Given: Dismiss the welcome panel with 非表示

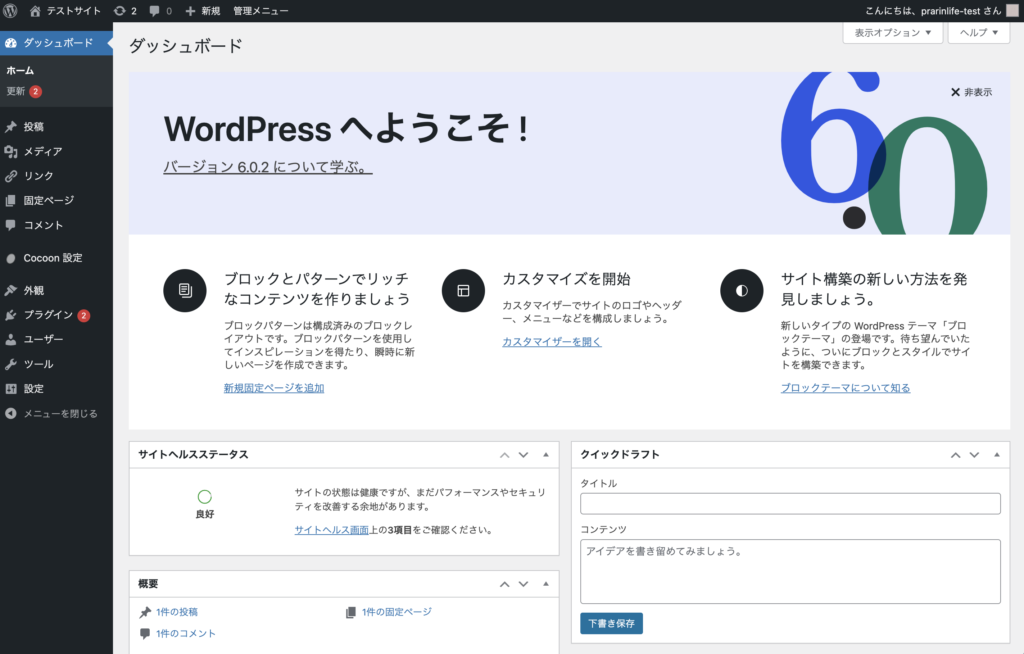Looking at the screenshot, I should 971,92.
